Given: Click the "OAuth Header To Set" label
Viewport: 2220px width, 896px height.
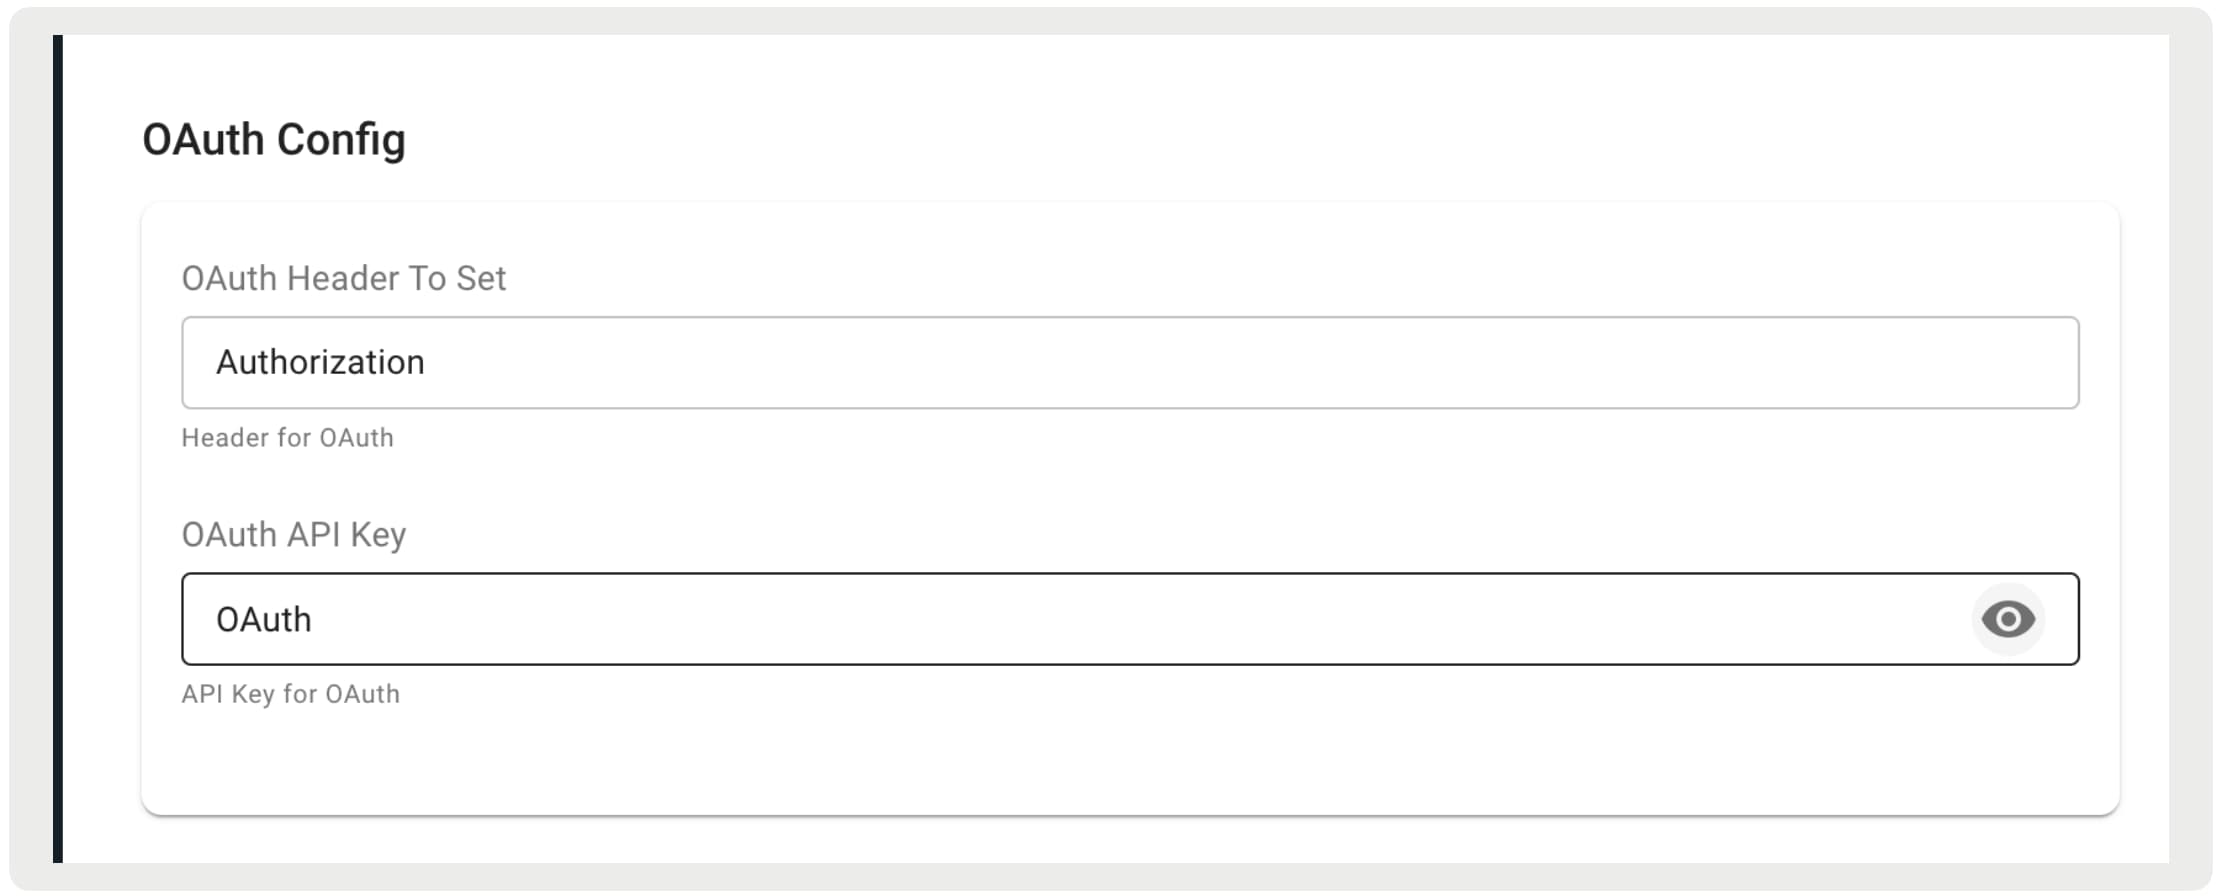Looking at the screenshot, I should (x=343, y=278).
